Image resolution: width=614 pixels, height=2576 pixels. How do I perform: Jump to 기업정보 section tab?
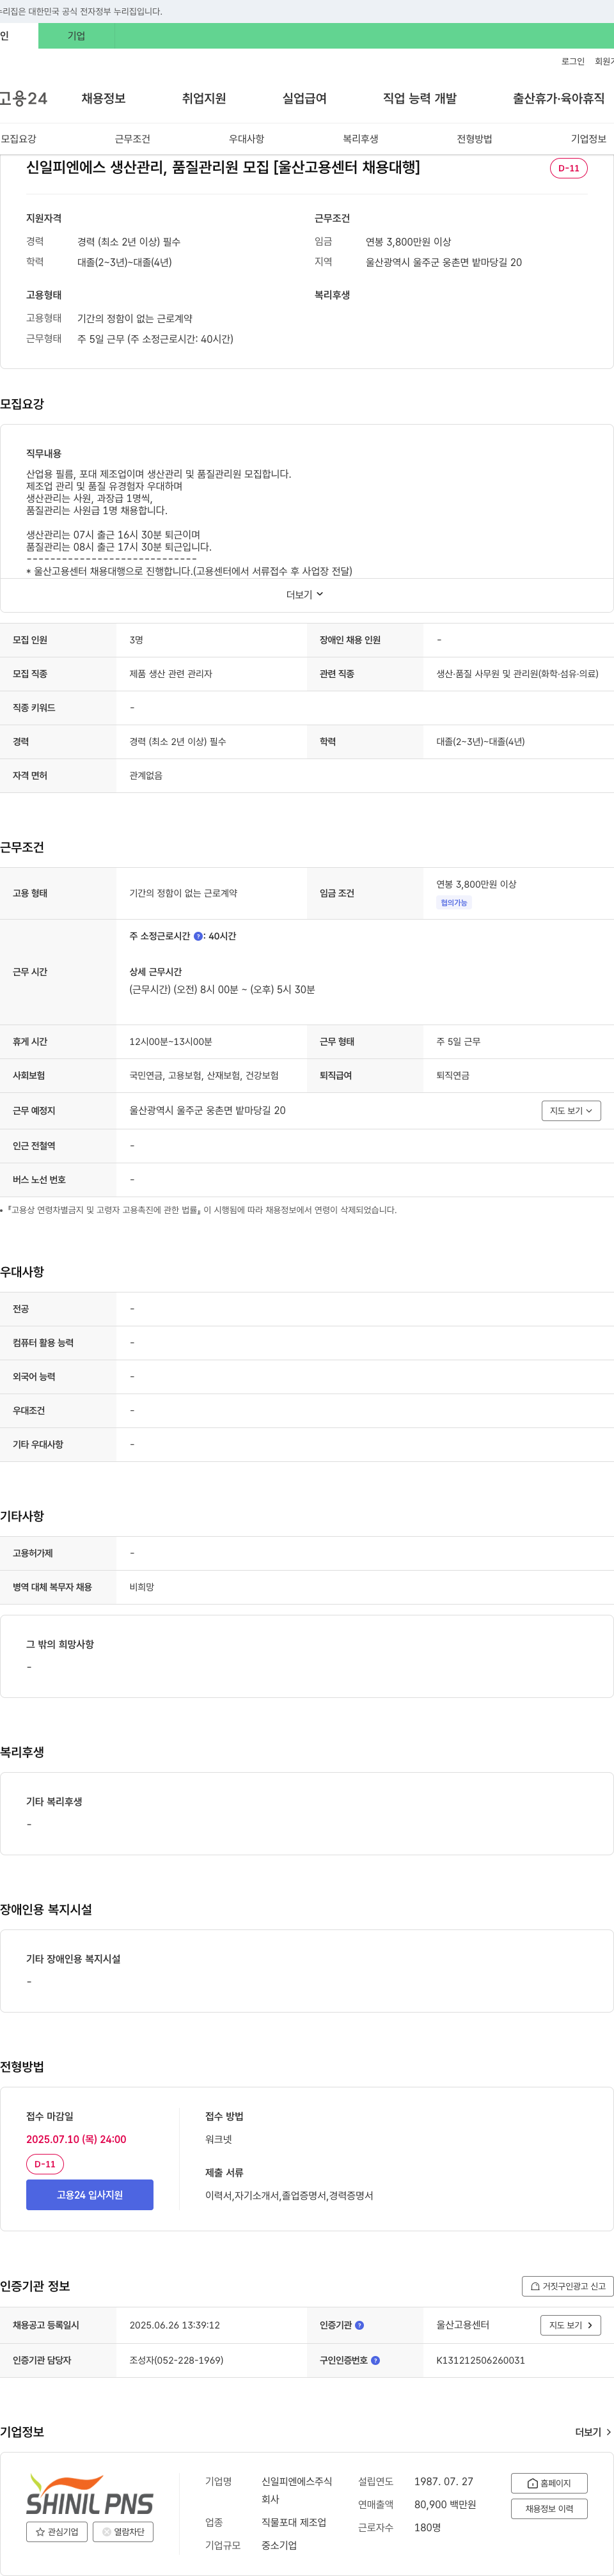[x=588, y=139]
